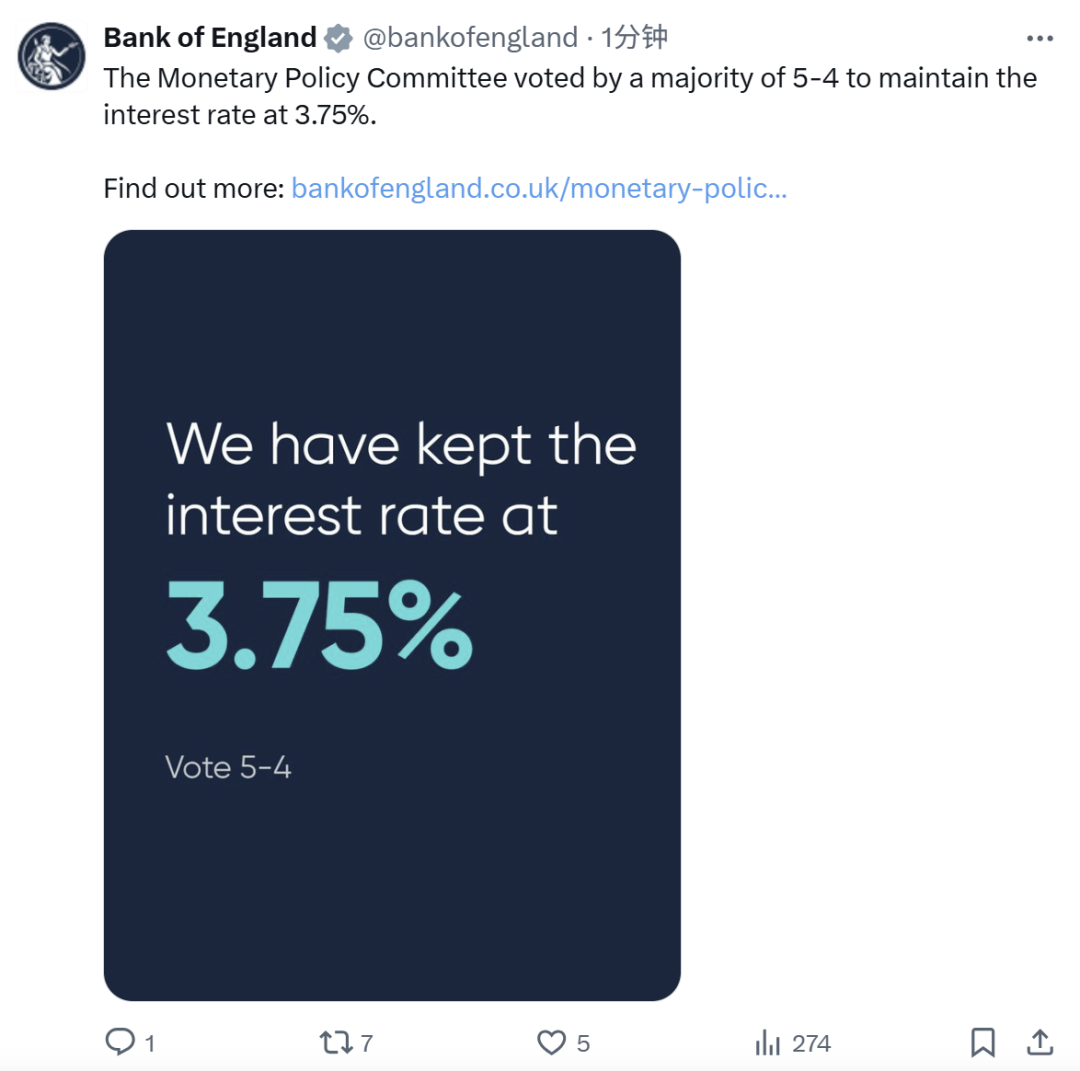The image size is (1080, 1071).
Task: Repost the tweet with the retweet icon
Action: 335,1042
